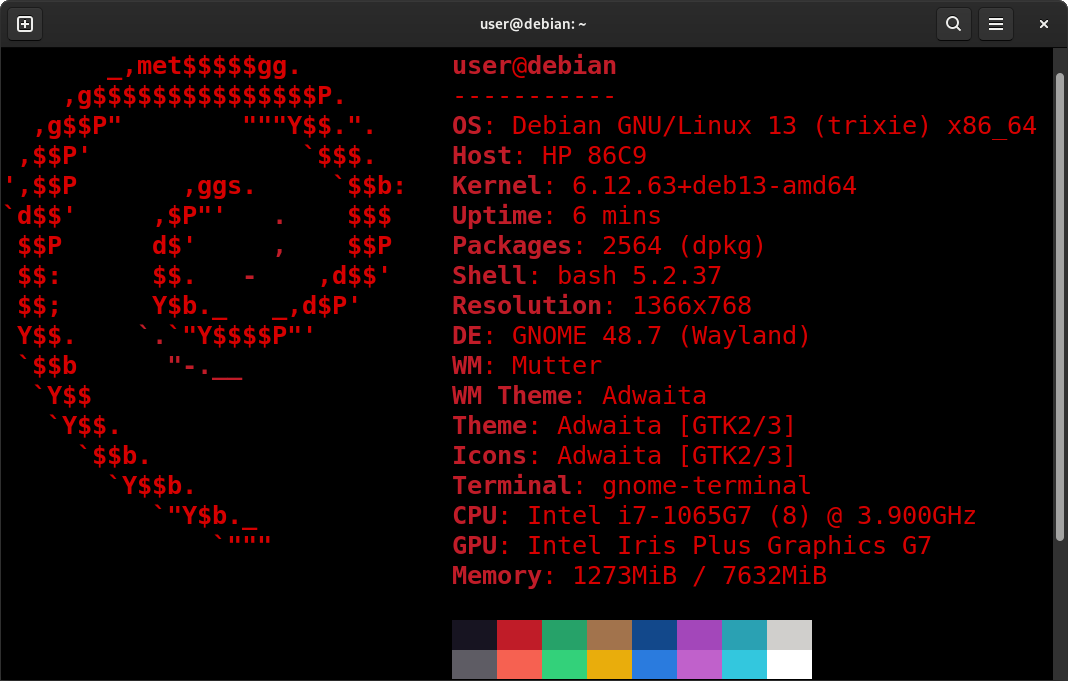Click the bright cyan color block

click(x=744, y=664)
